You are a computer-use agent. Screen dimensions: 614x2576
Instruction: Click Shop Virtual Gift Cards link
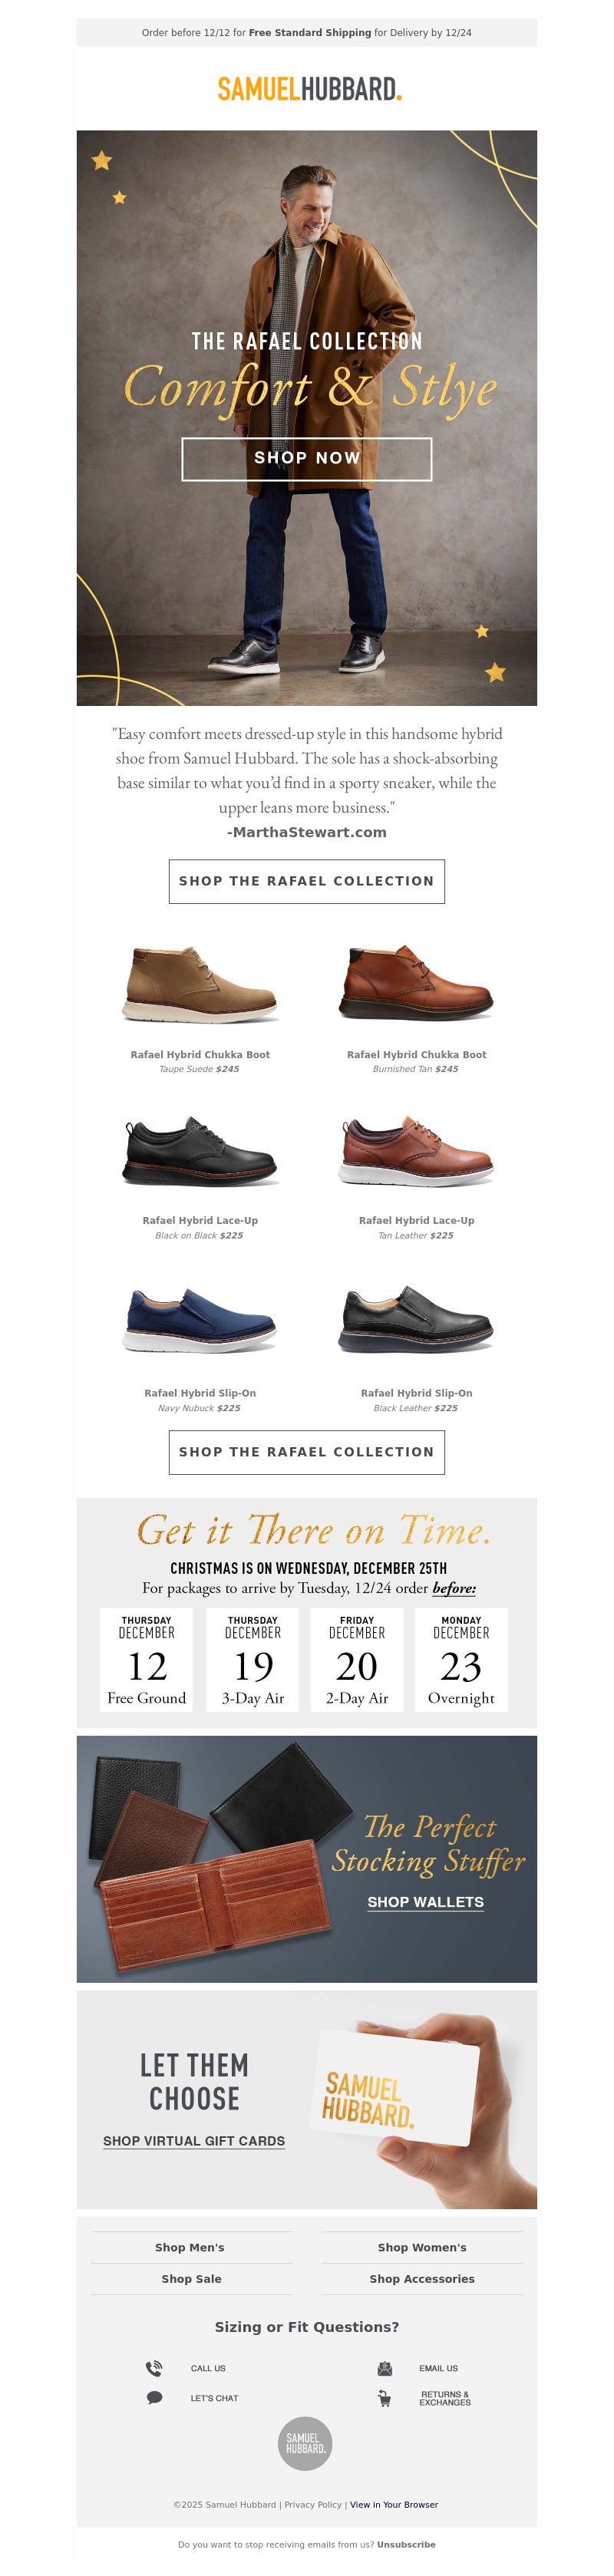click(x=194, y=2141)
